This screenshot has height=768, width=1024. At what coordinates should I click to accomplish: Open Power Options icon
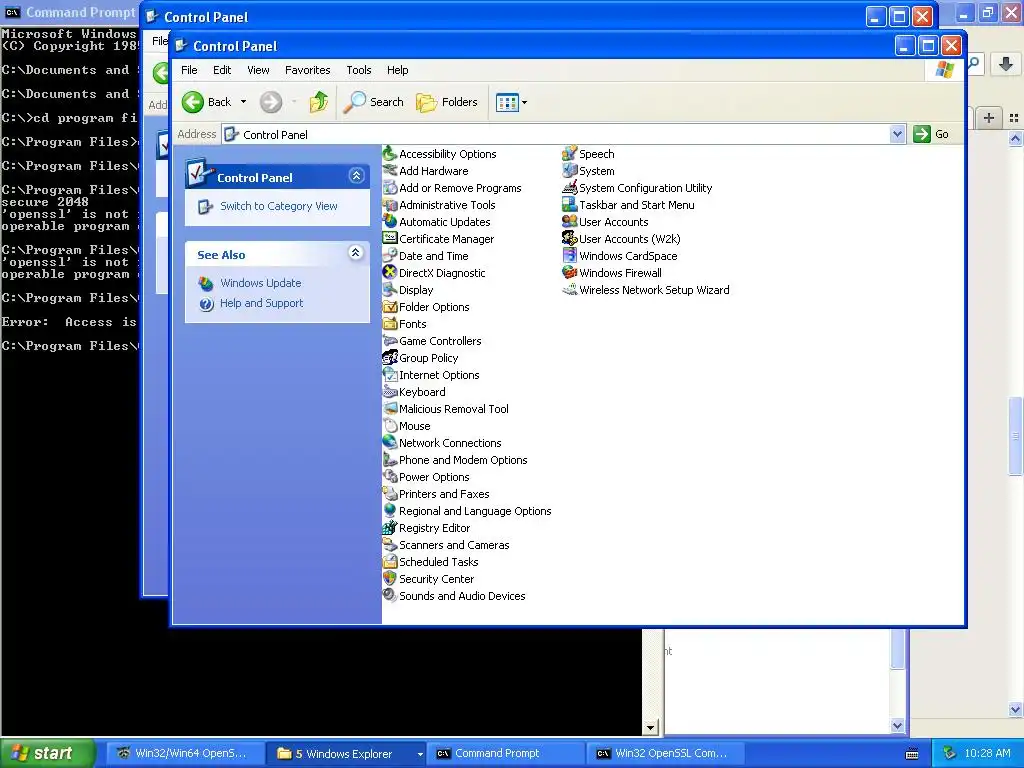pyautogui.click(x=390, y=476)
